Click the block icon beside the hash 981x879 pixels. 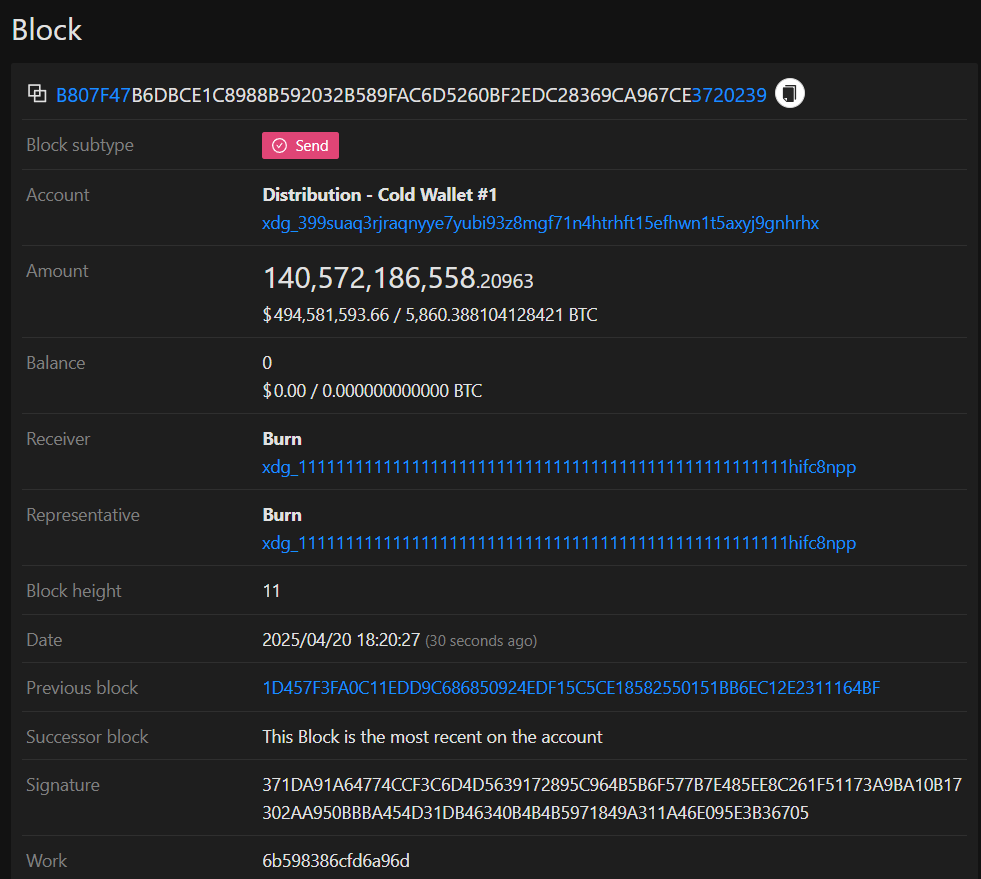click(x=37, y=93)
